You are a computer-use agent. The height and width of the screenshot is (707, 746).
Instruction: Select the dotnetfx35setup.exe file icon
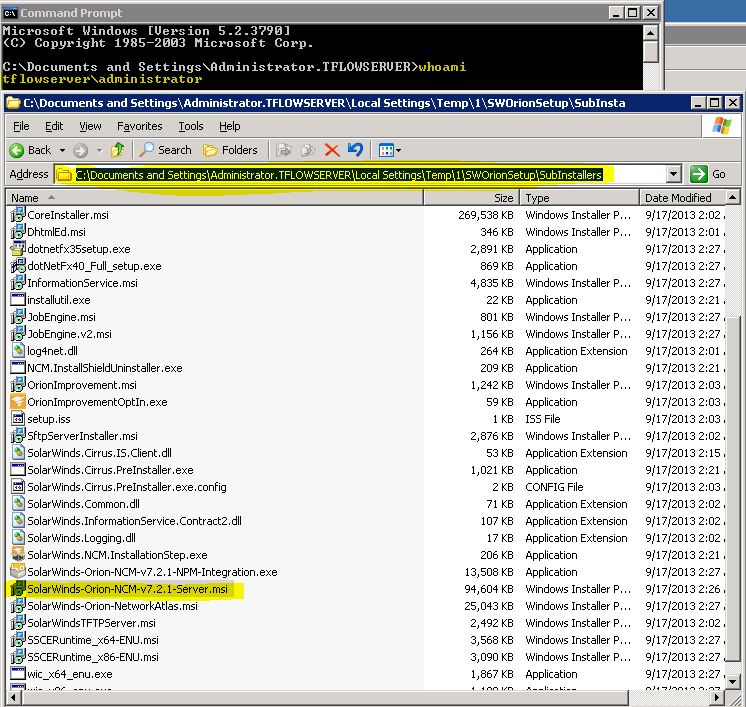coord(18,249)
